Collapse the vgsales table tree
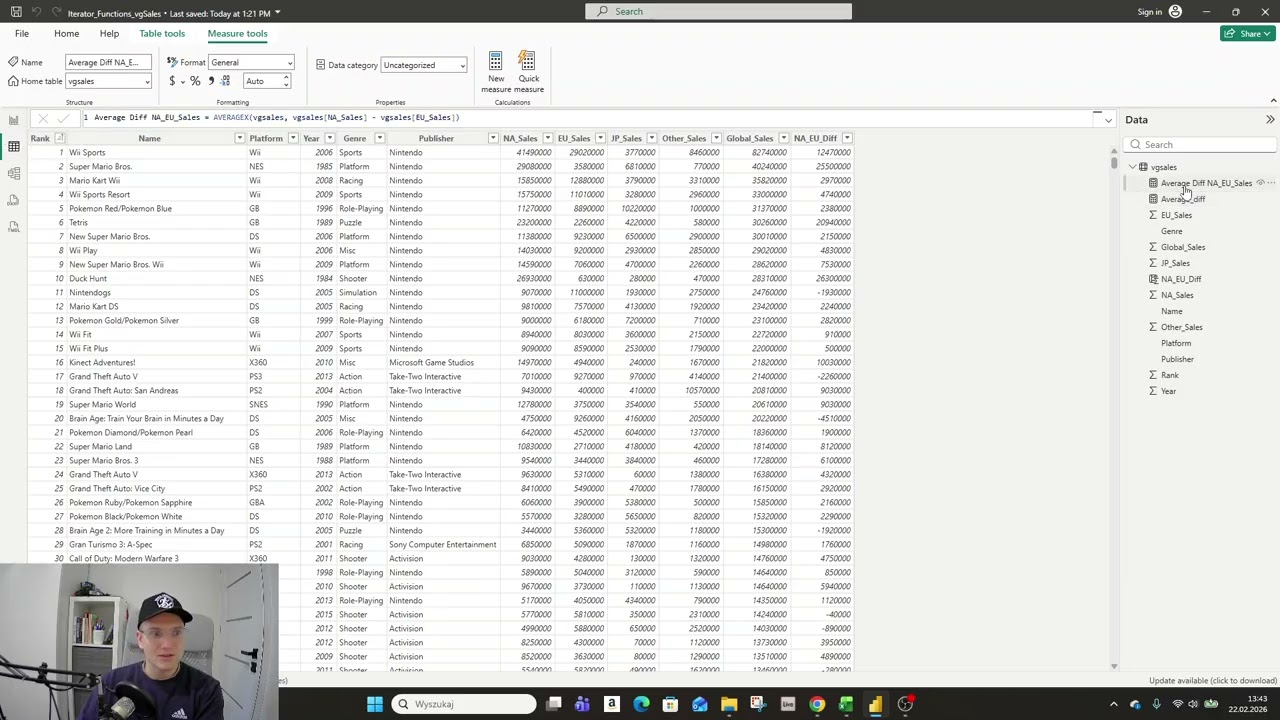The width and height of the screenshot is (1280, 720). pyautogui.click(x=1132, y=167)
